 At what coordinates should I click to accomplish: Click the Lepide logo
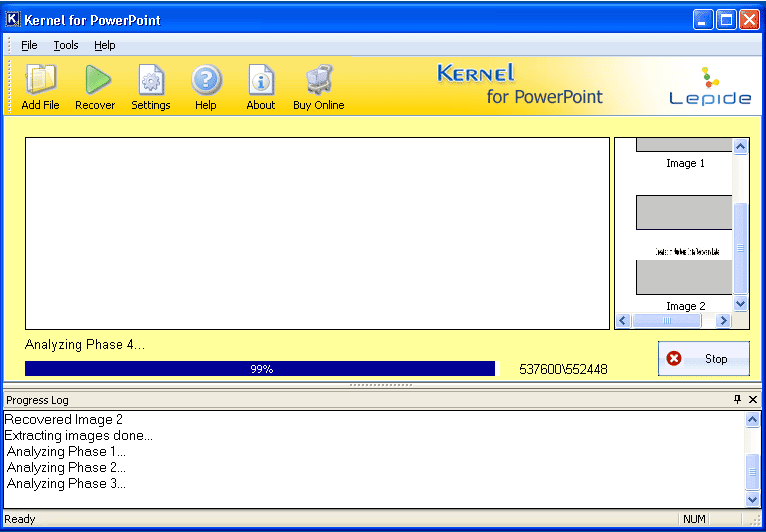pyautogui.click(x=710, y=86)
